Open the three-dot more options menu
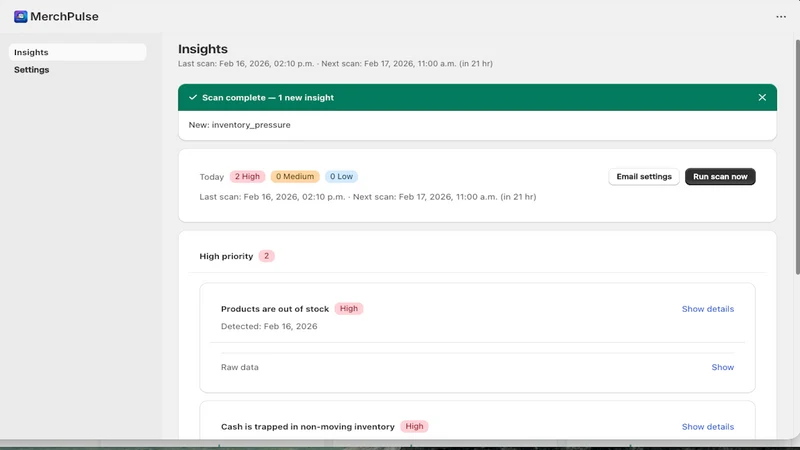 781,17
